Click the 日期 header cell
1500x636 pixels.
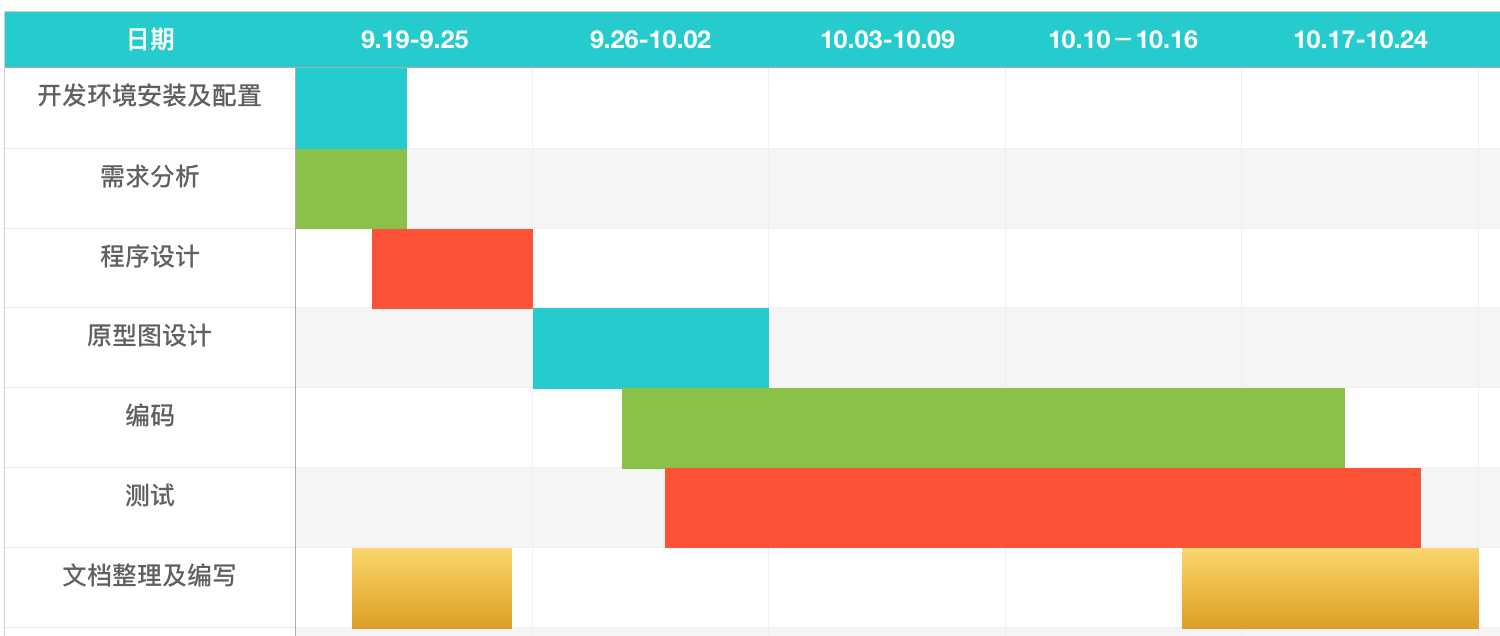pyautogui.click(x=150, y=40)
